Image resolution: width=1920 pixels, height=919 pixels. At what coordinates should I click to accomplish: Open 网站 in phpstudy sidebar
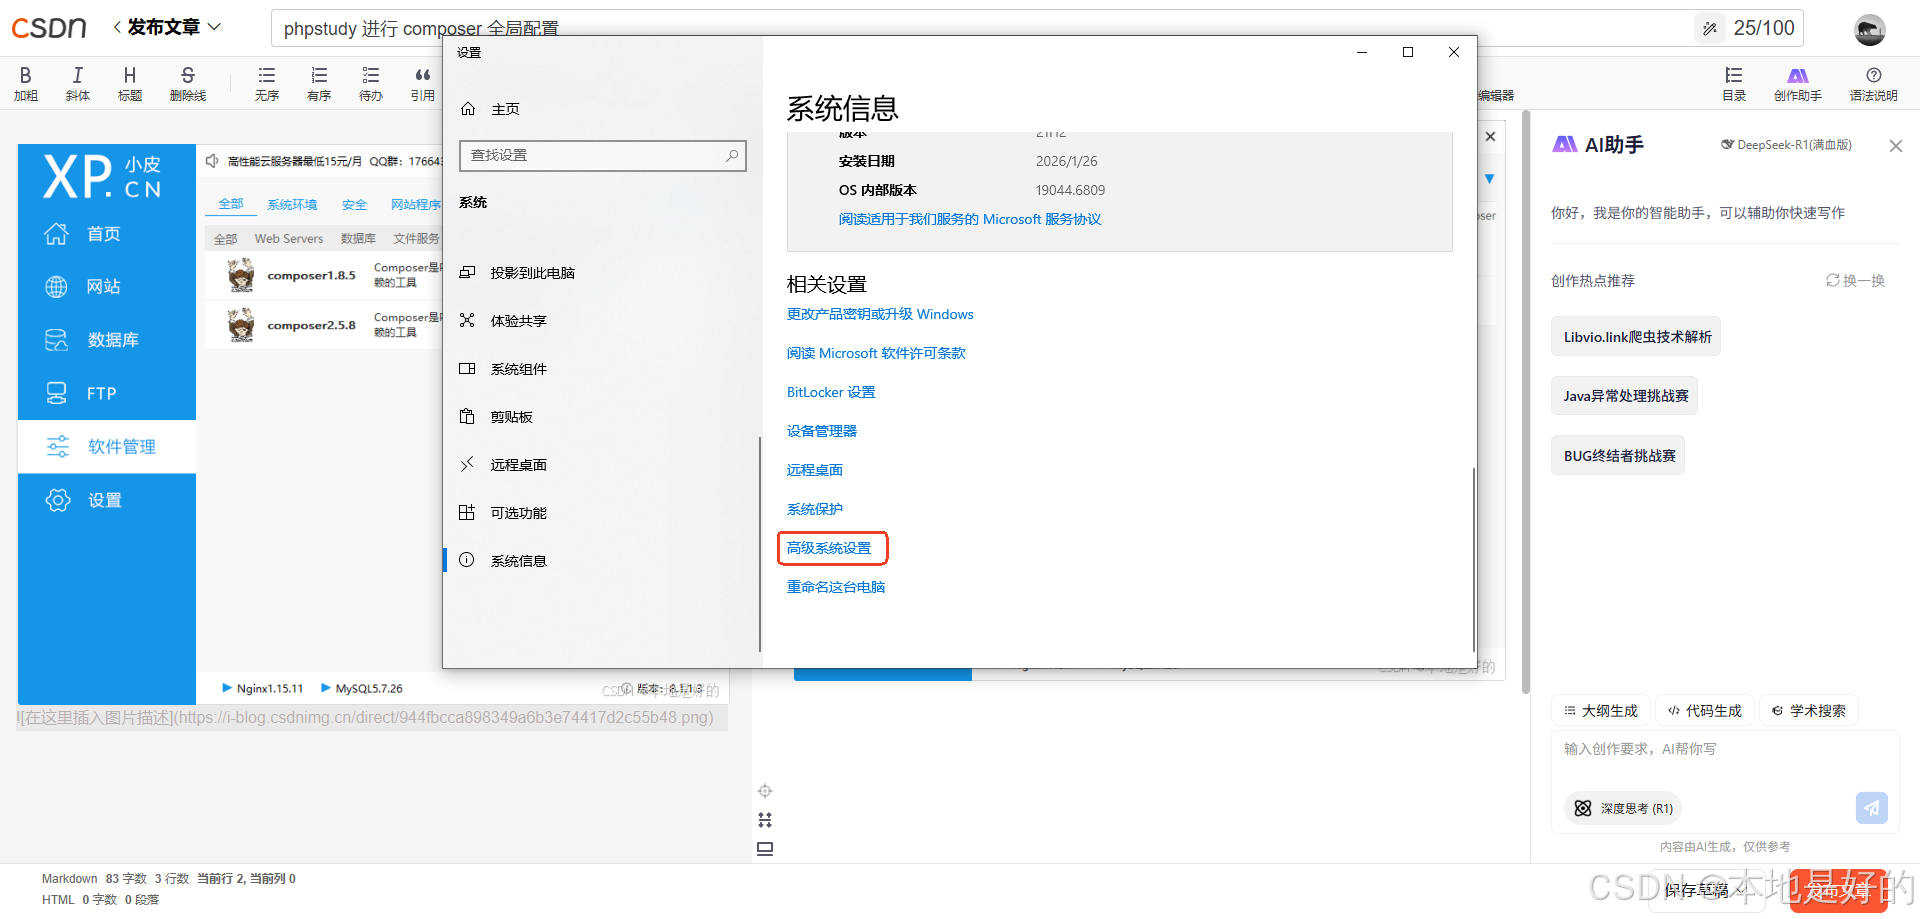coord(107,287)
